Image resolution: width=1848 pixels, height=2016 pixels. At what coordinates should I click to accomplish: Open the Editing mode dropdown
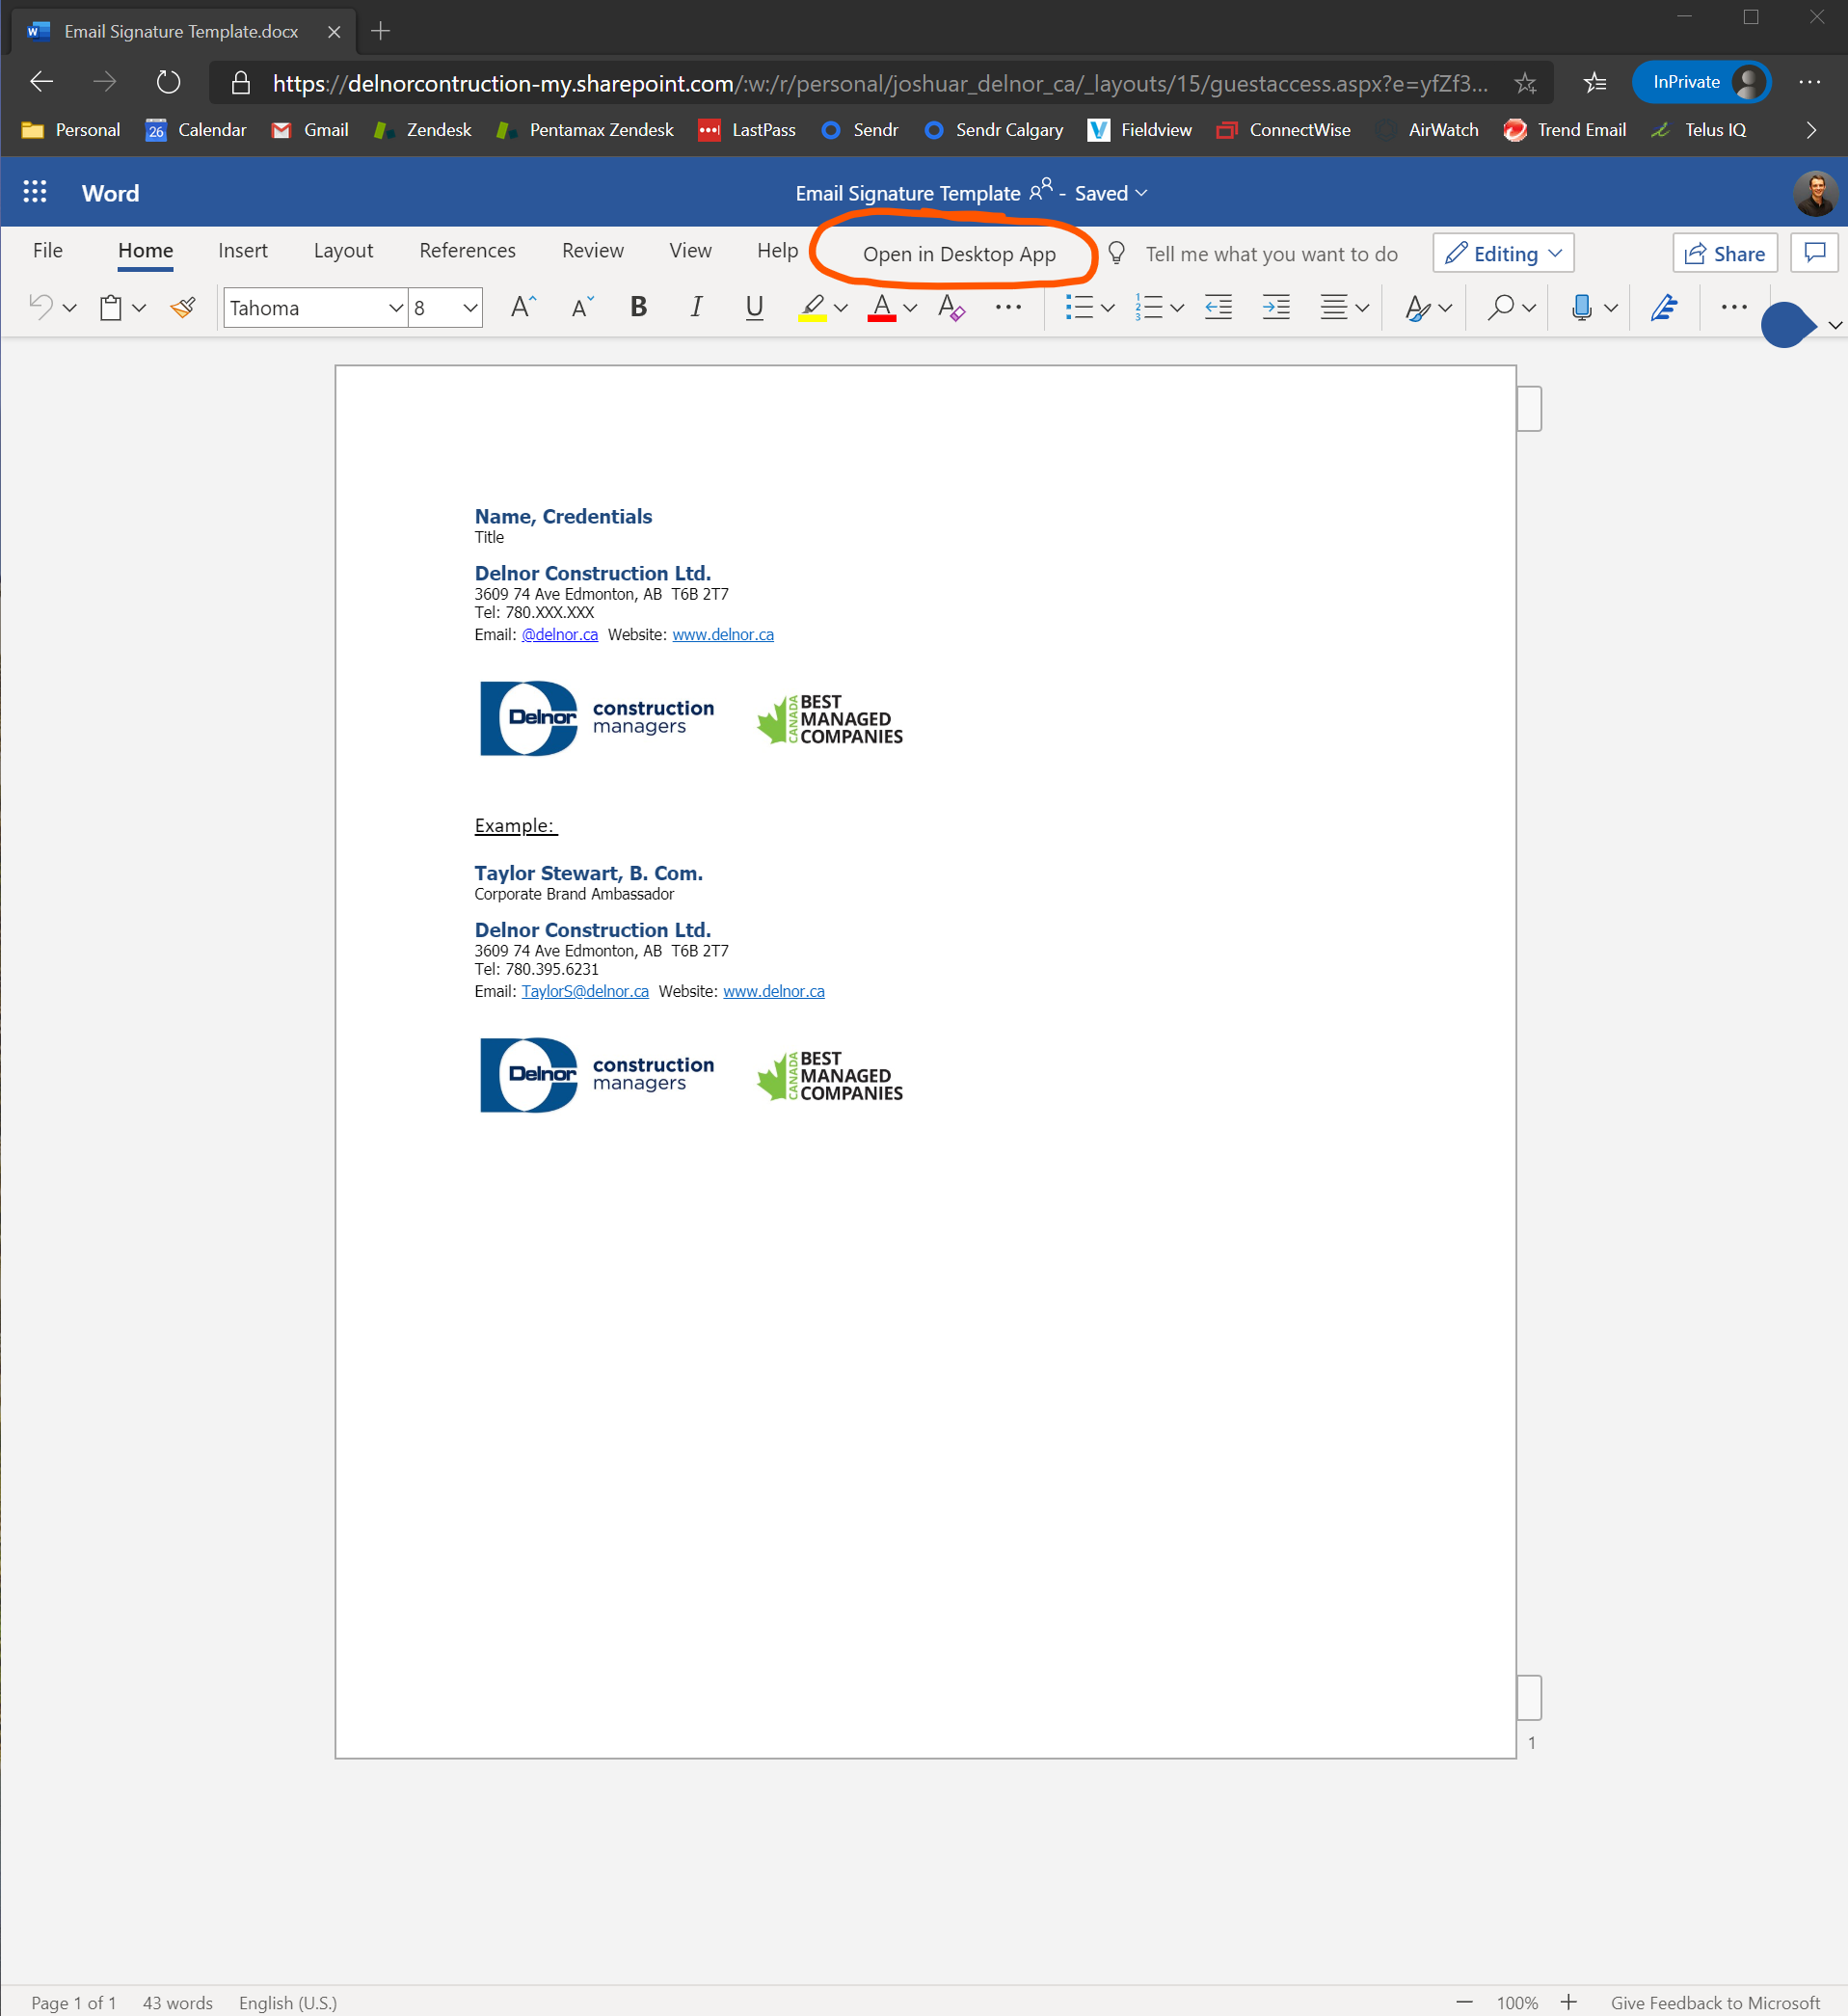[1503, 253]
